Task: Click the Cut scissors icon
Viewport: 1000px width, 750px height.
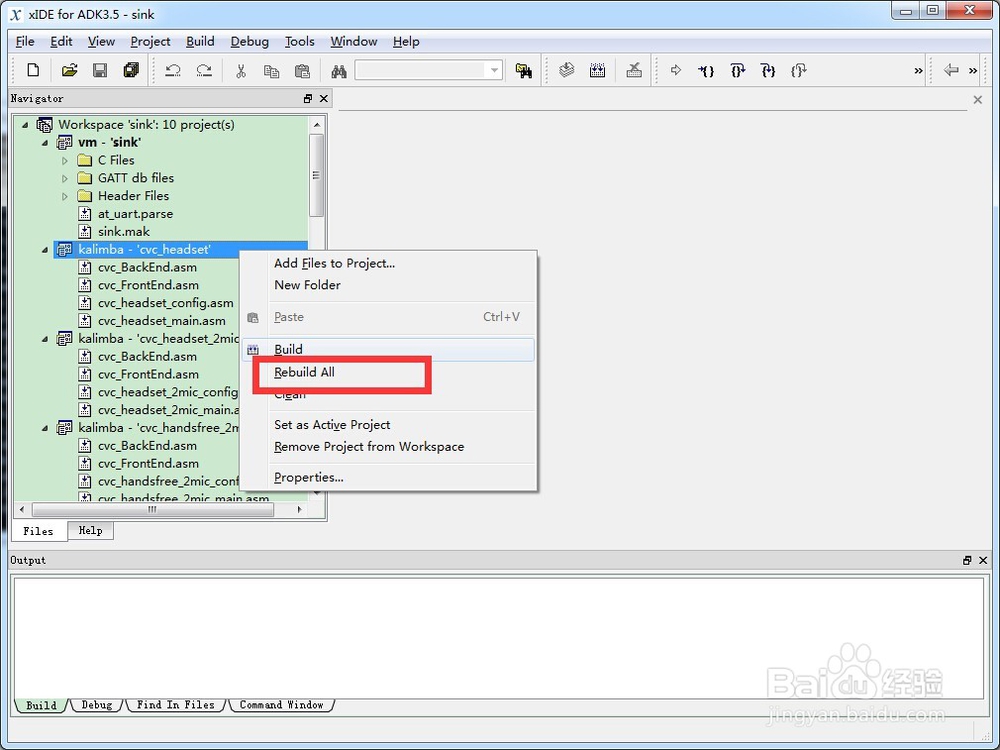Action: pos(240,70)
